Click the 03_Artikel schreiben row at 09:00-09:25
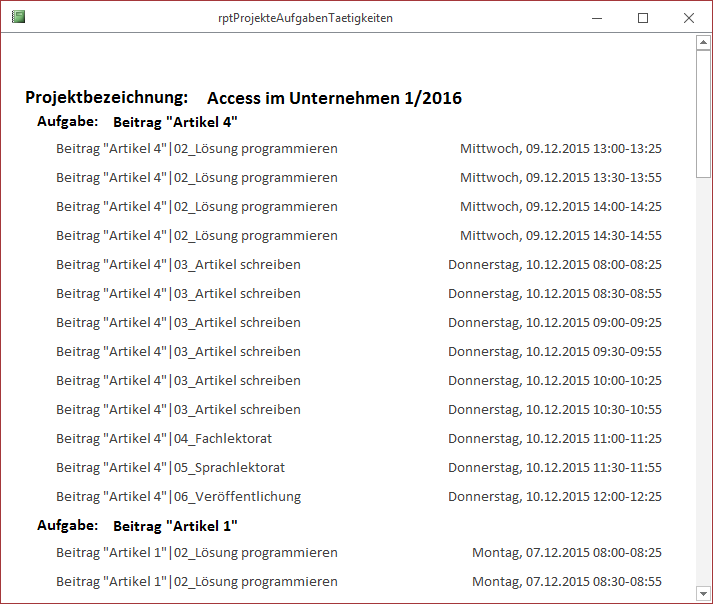 pyautogui.click(x=178, y=323)
